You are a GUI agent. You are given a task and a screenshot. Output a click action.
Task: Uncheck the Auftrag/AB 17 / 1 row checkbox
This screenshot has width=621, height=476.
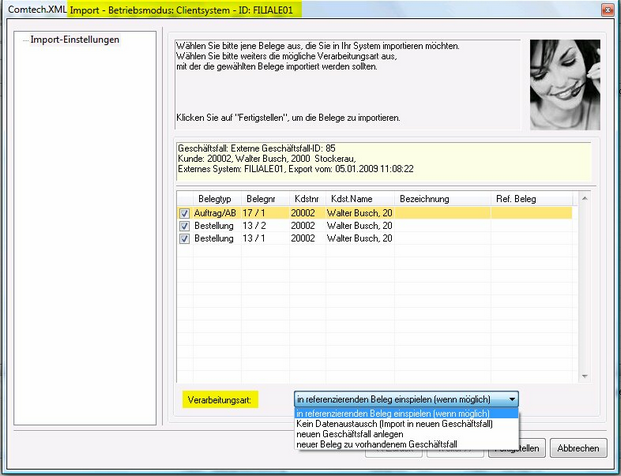click(183, 213)
